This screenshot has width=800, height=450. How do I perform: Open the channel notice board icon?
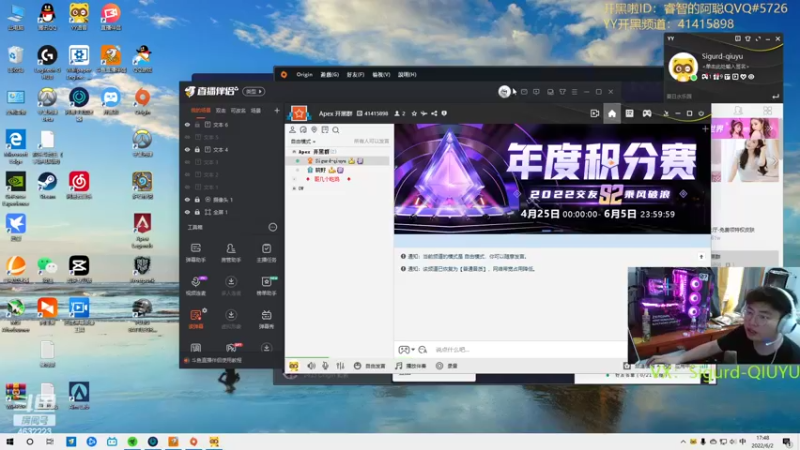click(629, 113)
